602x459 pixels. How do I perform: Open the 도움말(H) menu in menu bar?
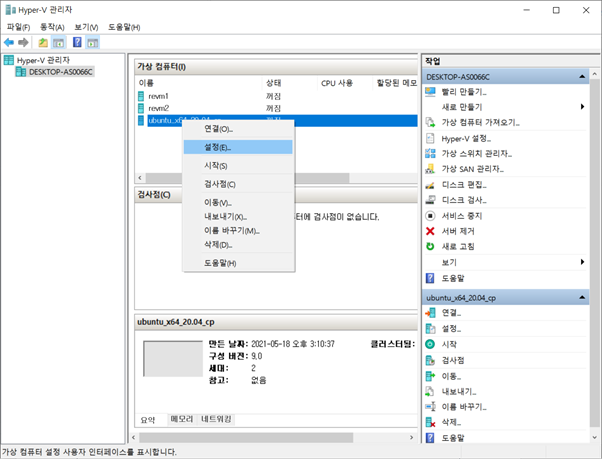pyautogui.click(x=124, y=27)
